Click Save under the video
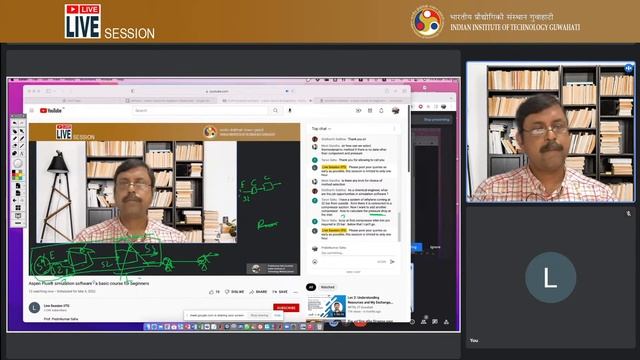Viewport: 640px width, 360px height. pyautogui.click(x=280, y=292)
